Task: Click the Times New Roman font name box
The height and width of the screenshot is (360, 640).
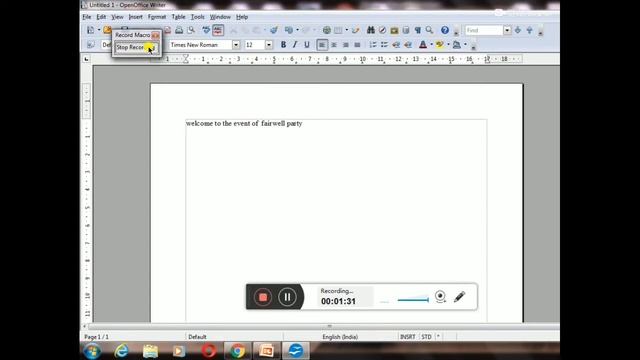Action: pos(200,44)
